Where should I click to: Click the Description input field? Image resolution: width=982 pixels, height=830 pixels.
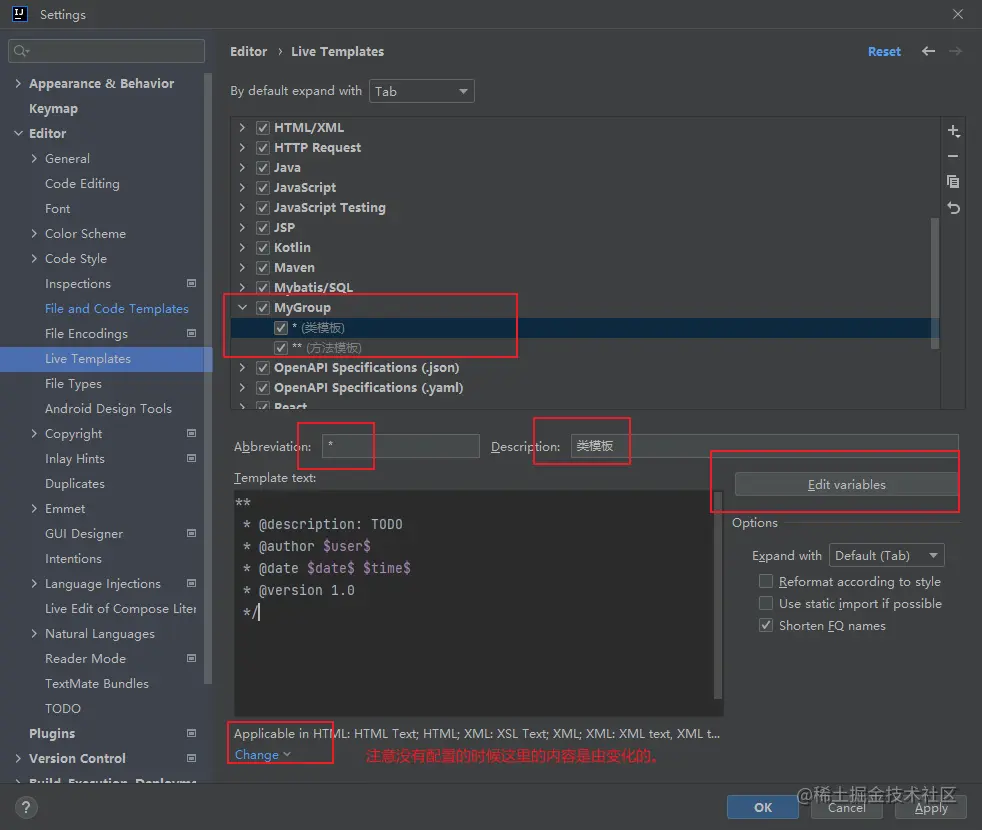764,446
